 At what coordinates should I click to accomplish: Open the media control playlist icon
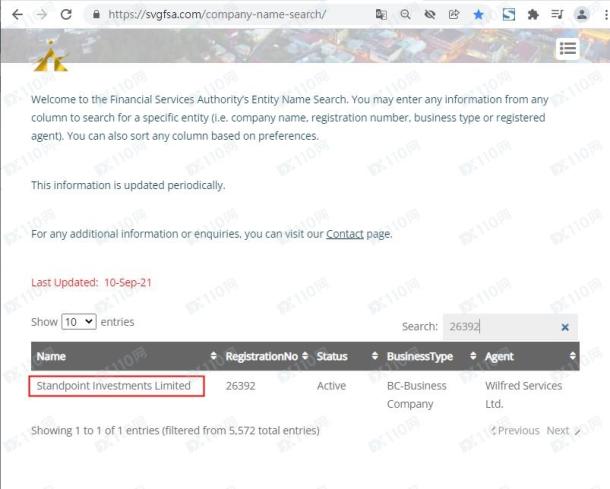[x=557, y=15]
